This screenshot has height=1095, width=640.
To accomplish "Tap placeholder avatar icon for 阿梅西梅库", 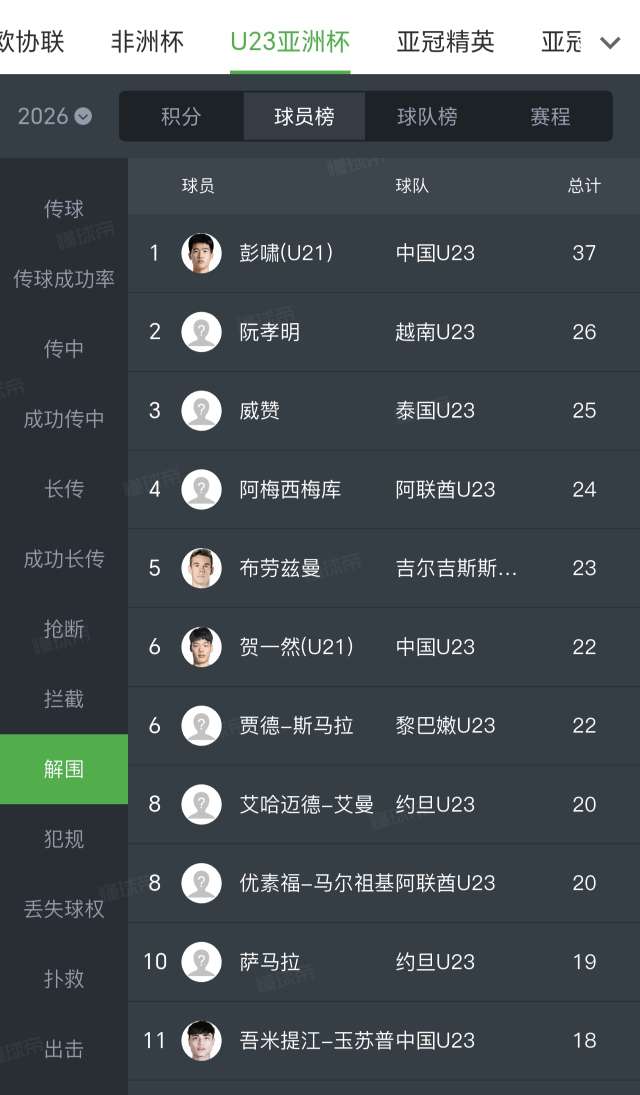I will (x=201, y=489).
